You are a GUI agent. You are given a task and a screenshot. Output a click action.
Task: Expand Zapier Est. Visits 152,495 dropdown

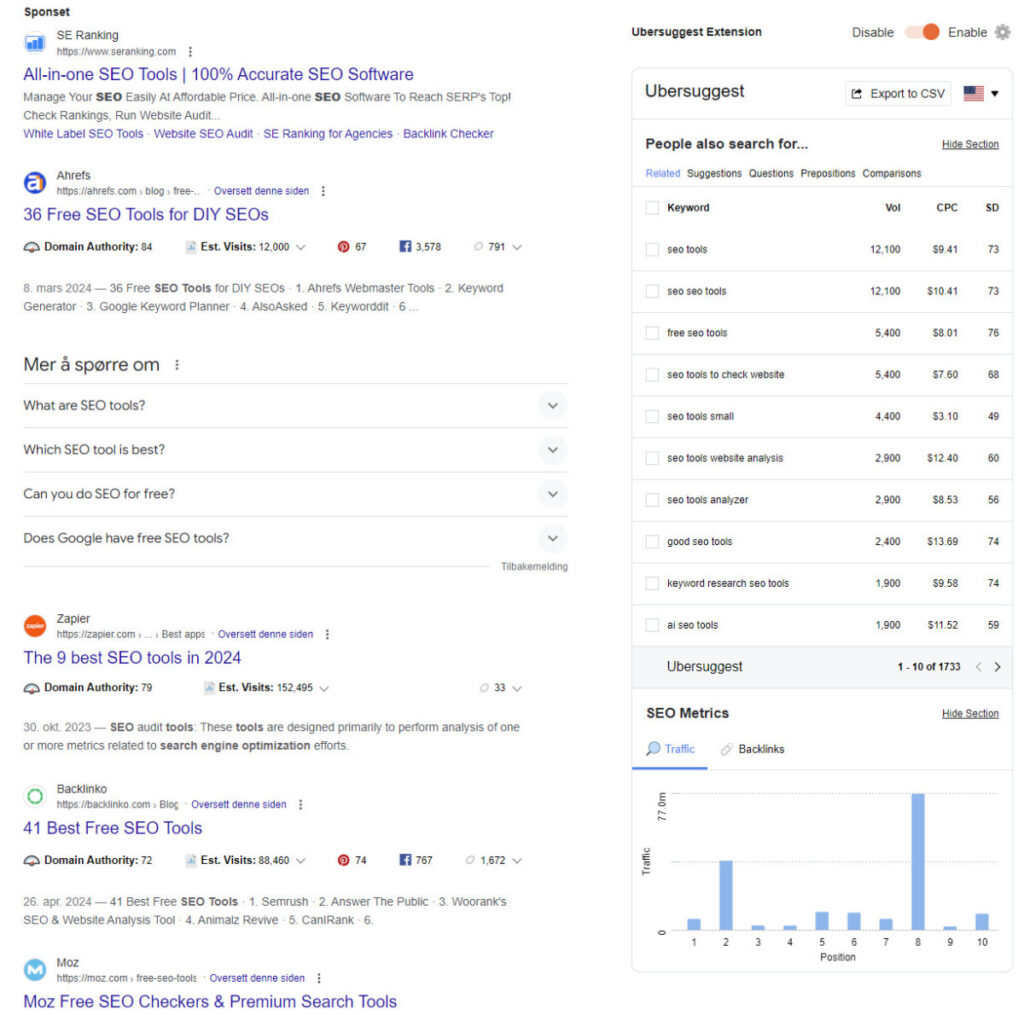click(325, 689)
